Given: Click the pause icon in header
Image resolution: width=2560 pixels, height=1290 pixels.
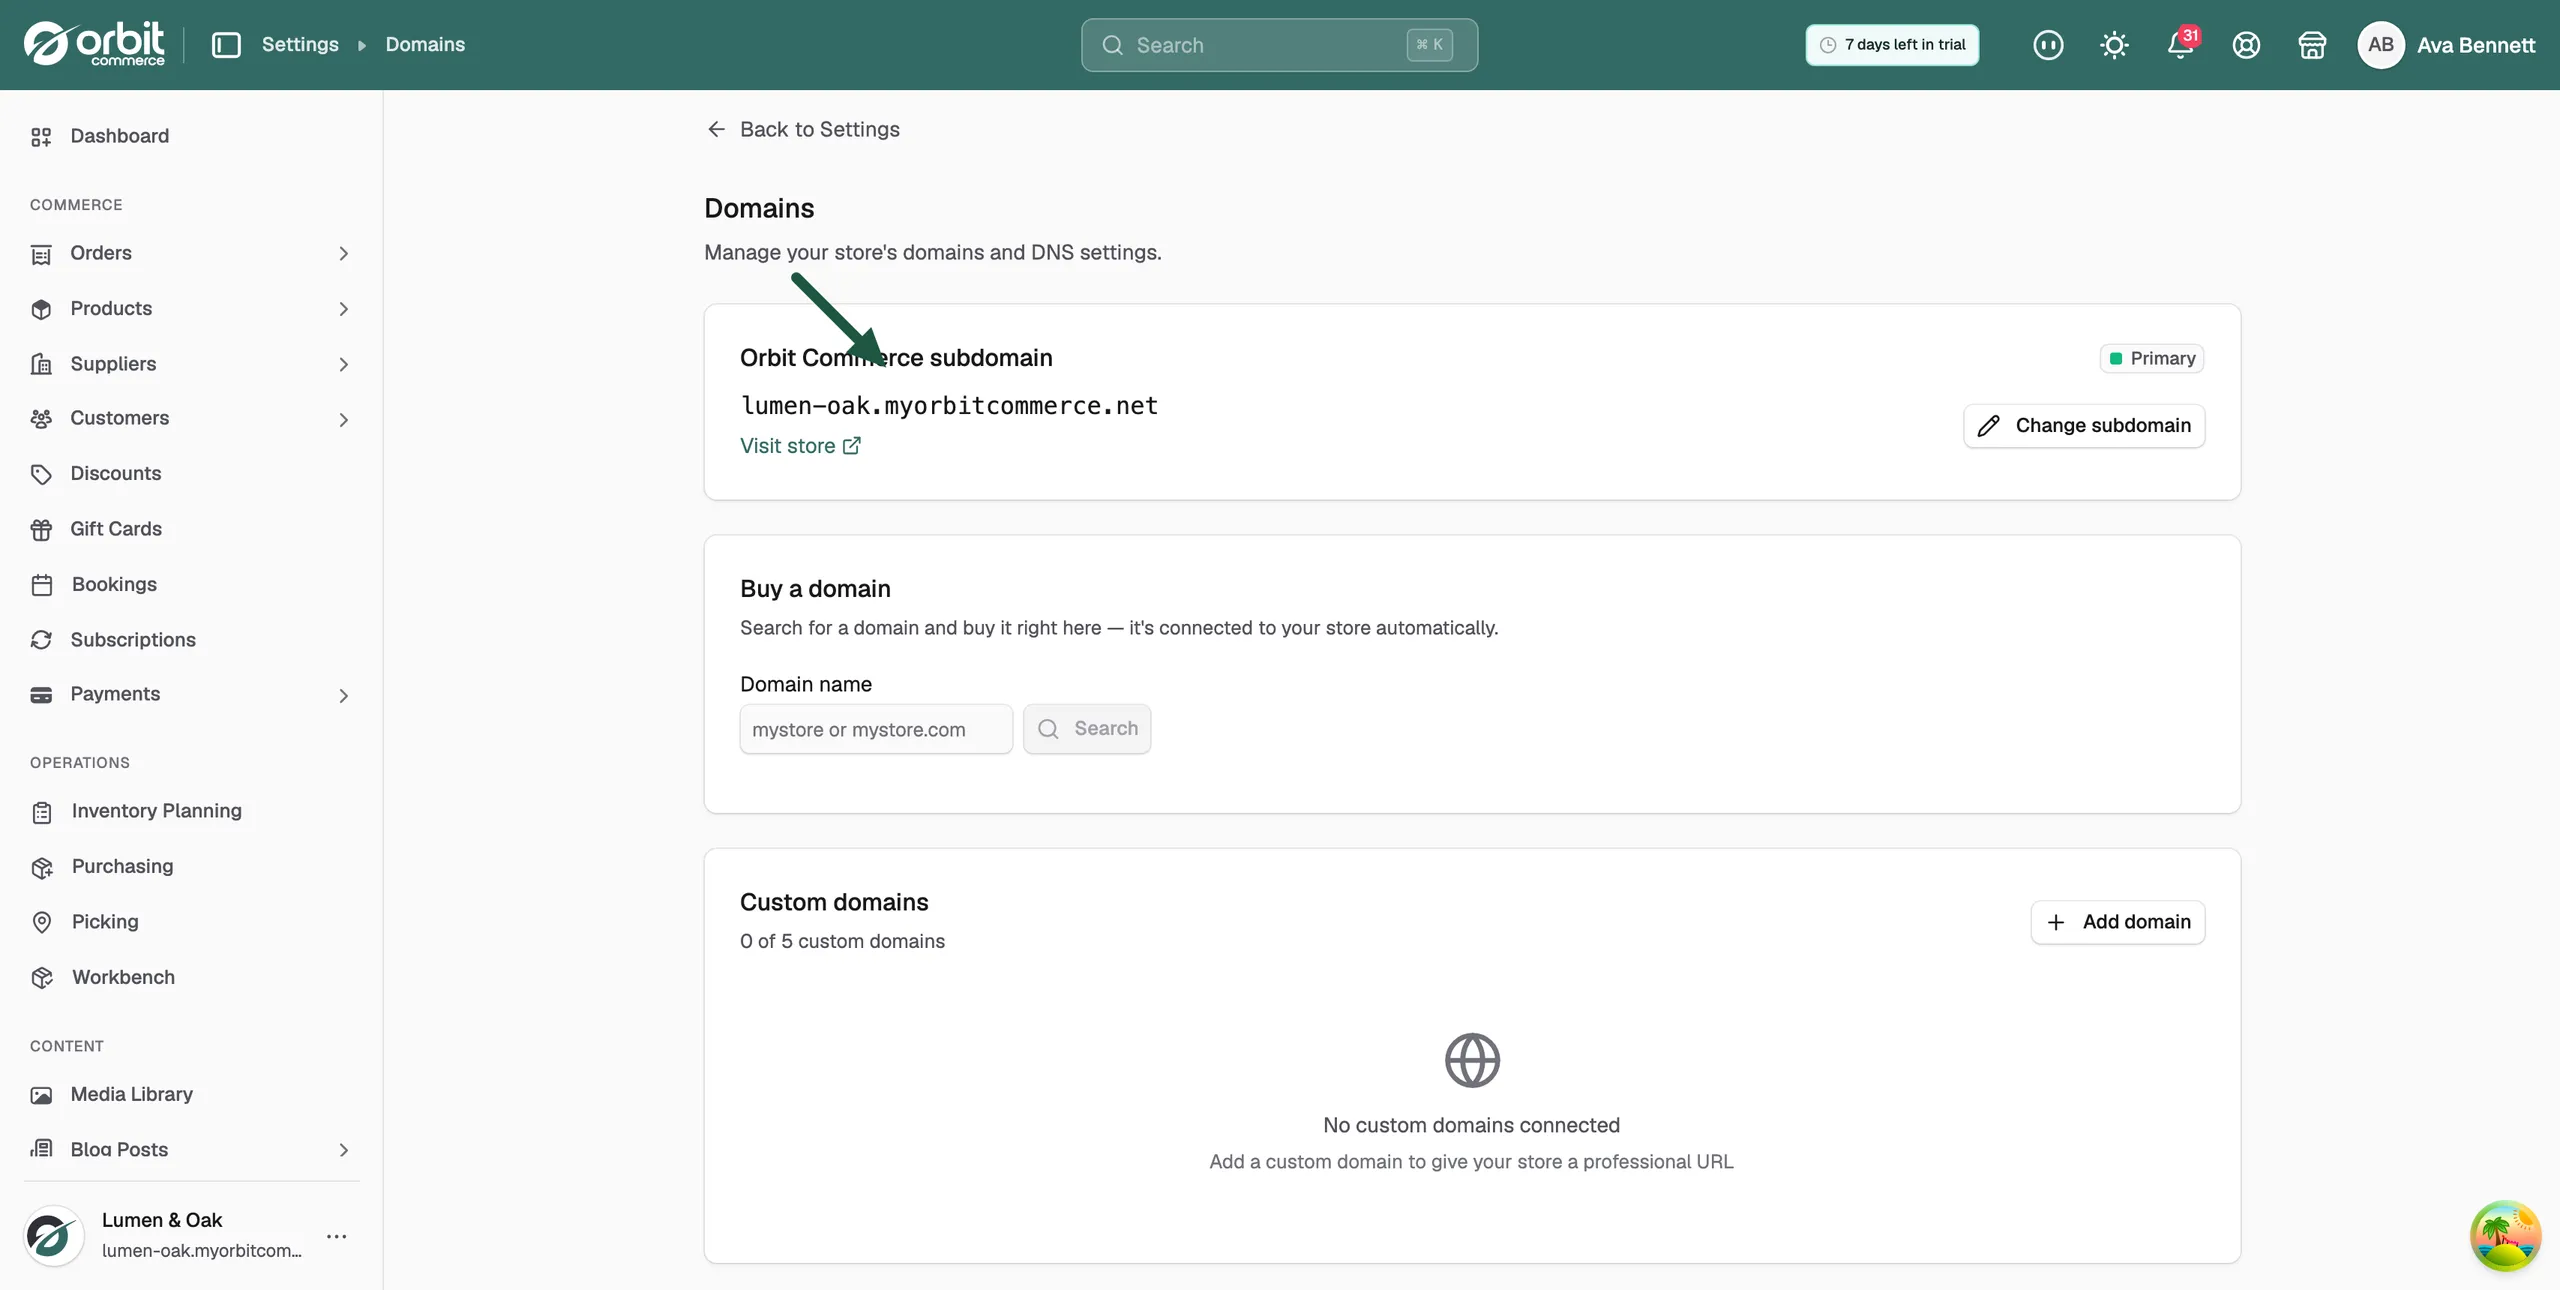Looking at the screenshot, I should click(x=2048, y=45).
